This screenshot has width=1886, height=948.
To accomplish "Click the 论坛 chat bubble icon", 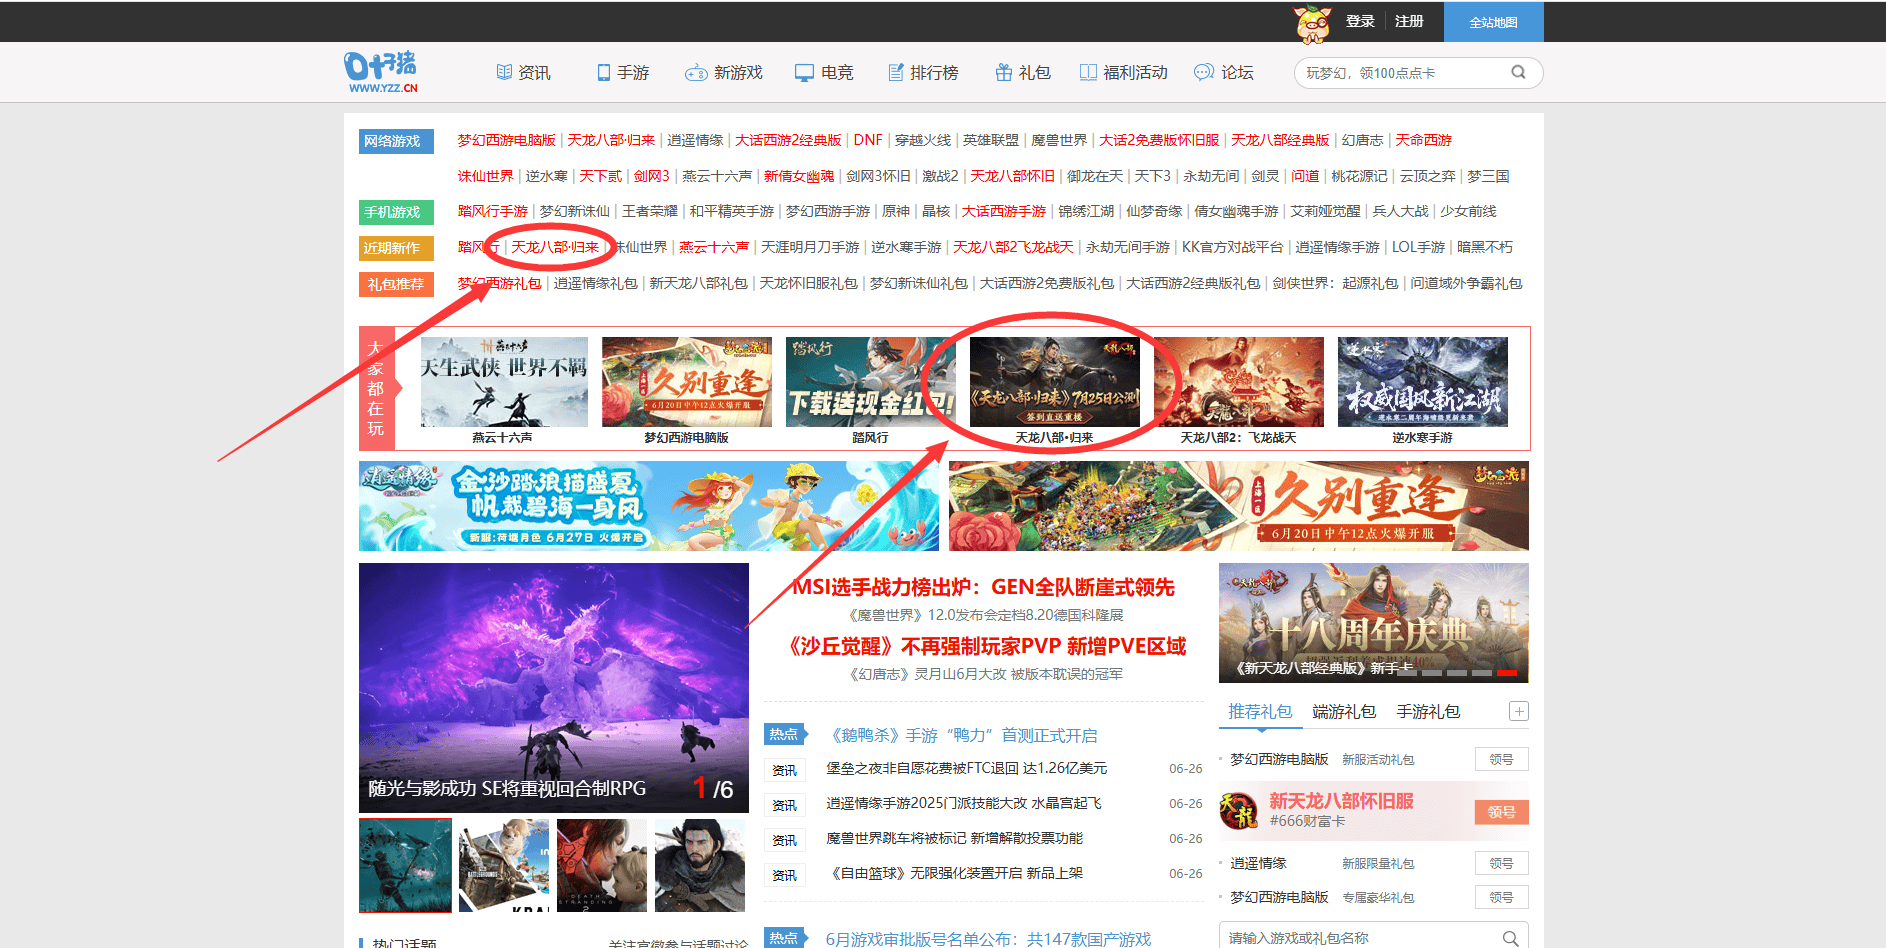I will click(1203, 72).
